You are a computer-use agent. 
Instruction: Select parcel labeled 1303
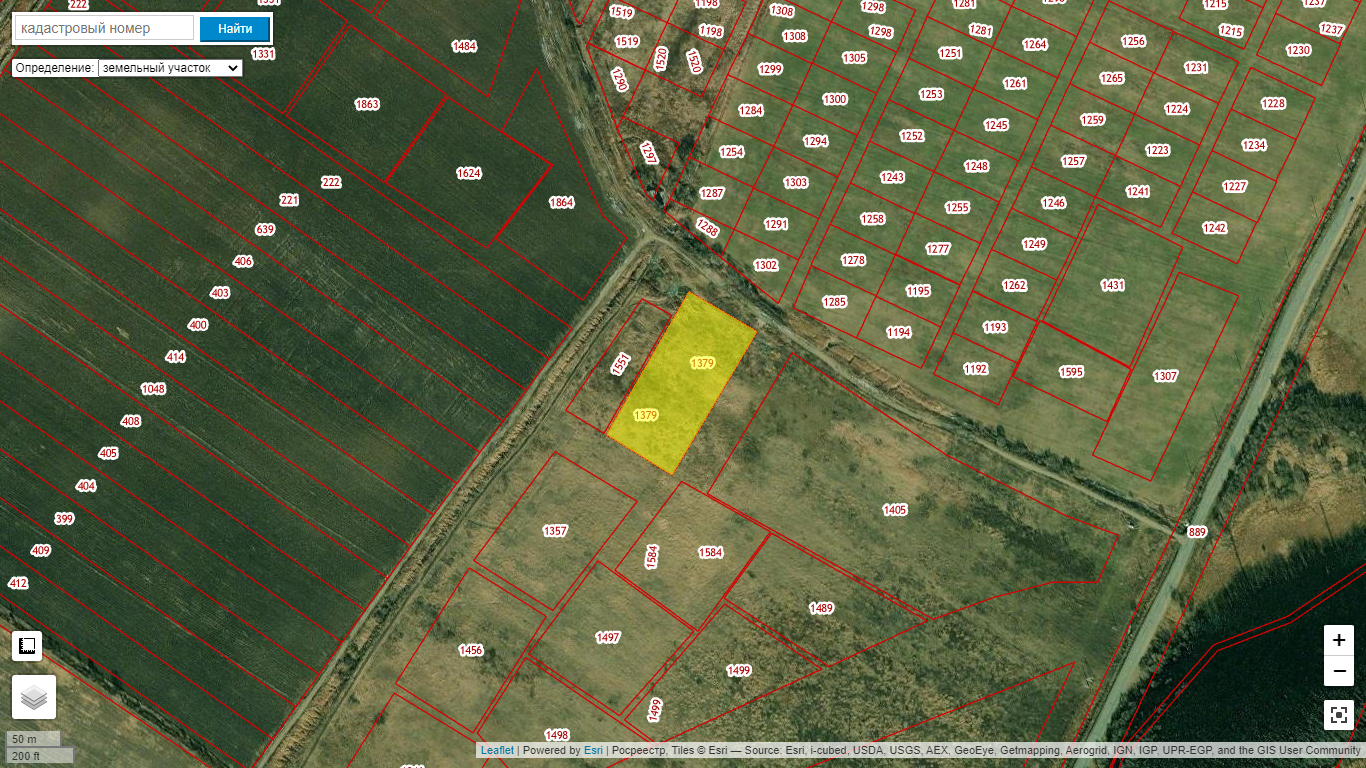point(796,182)
